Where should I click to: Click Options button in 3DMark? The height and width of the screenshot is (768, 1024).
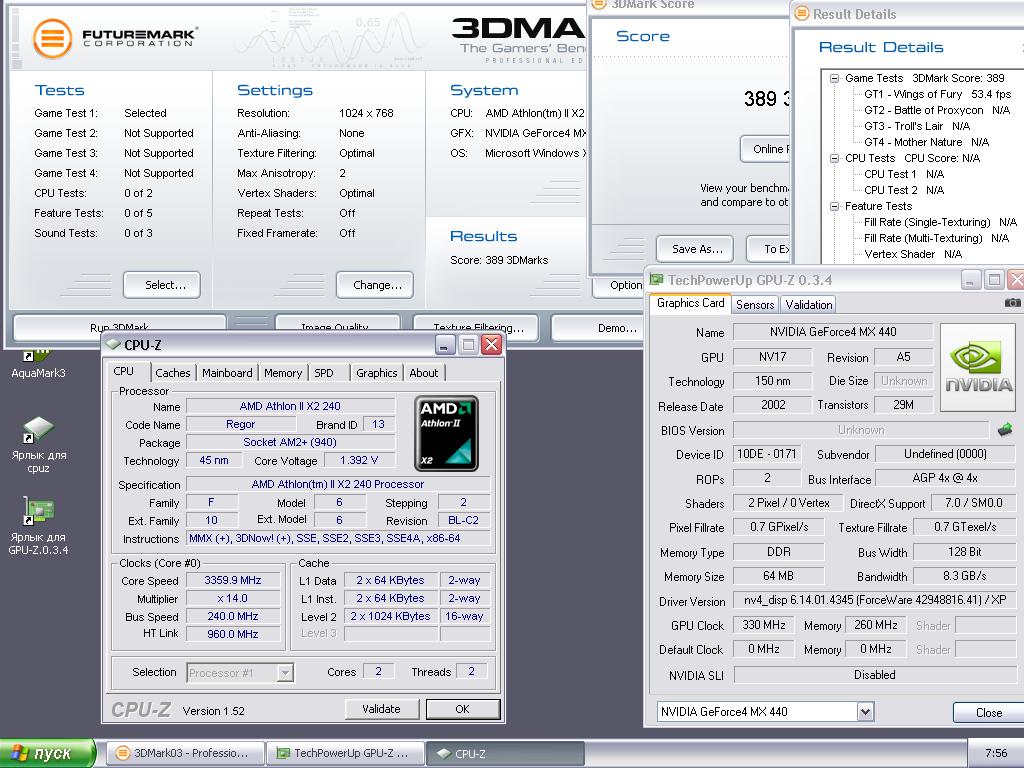pyautogui.click(x=618, y=285)
